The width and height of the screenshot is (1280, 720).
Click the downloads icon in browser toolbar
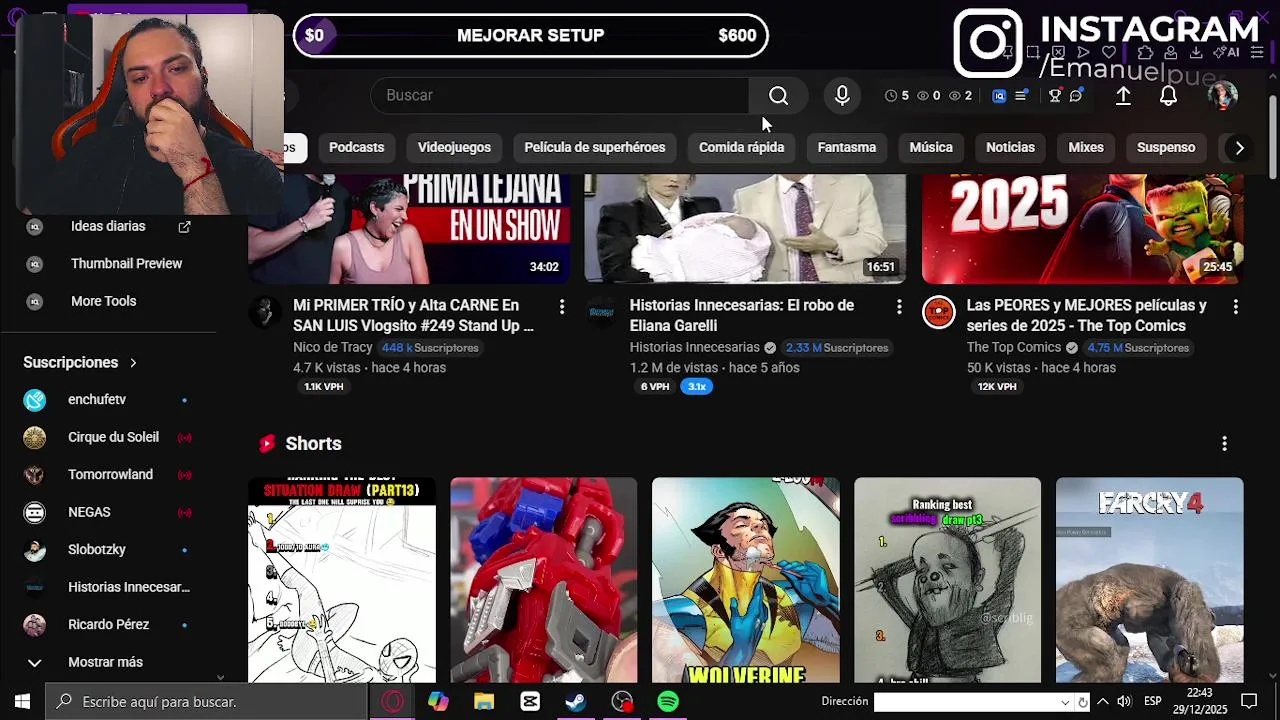(1197, 52)
